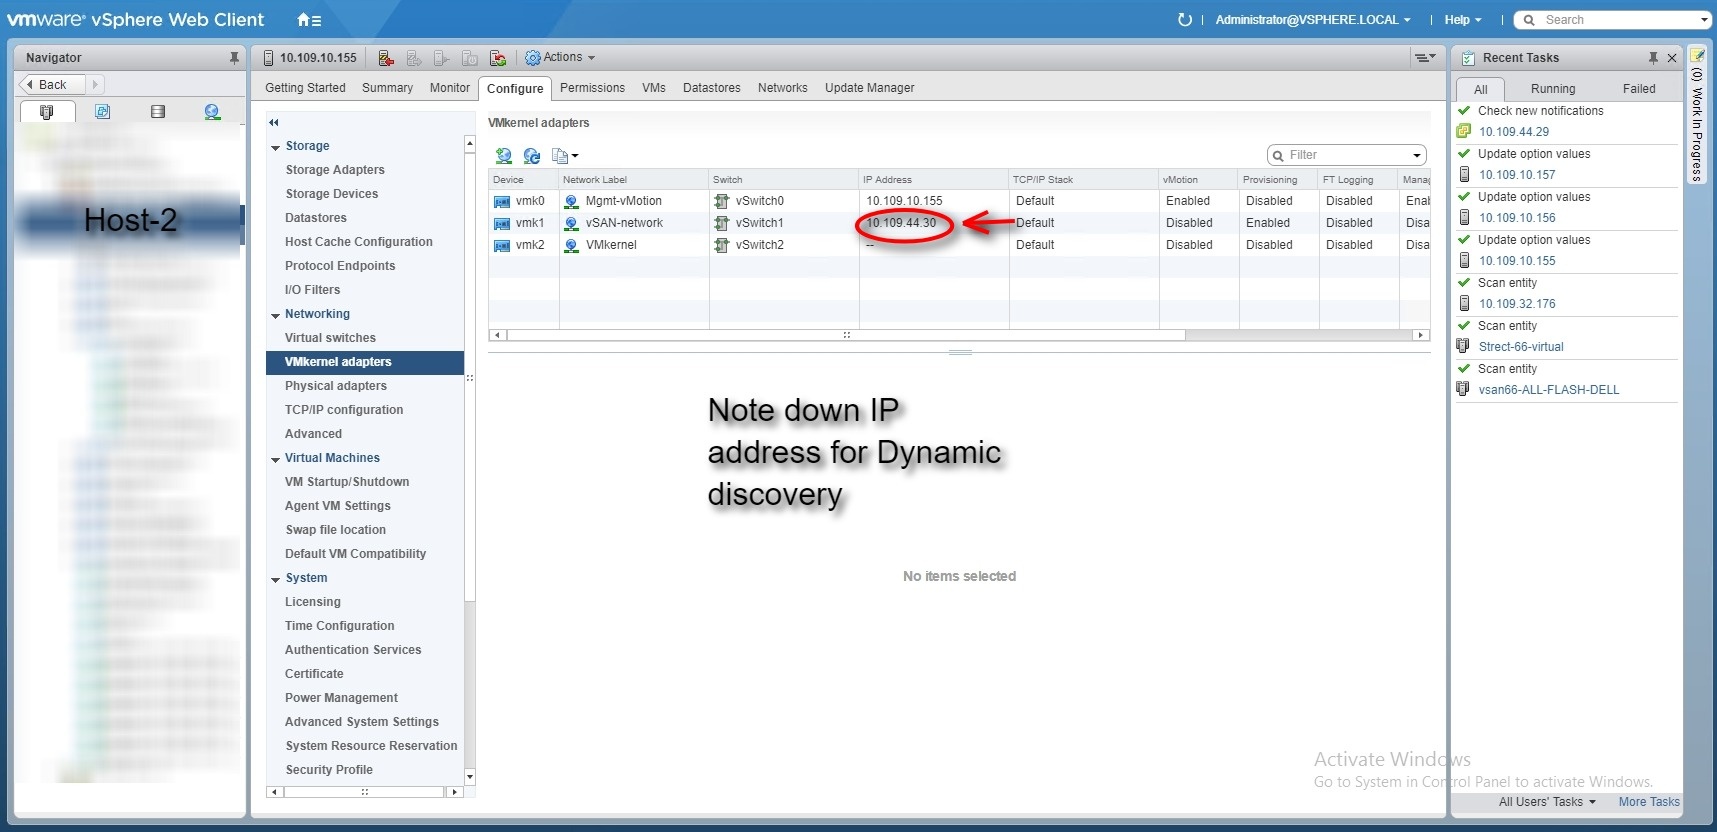Collapse the Storage section

click(x=275, y=147)
